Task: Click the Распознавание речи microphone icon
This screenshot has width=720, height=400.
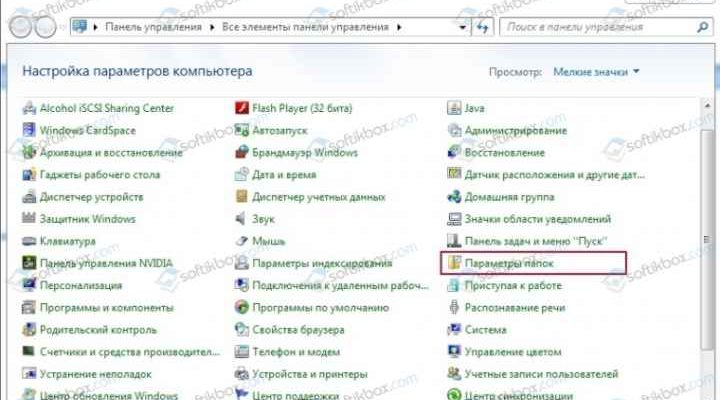Action: [x=454, y=308]
